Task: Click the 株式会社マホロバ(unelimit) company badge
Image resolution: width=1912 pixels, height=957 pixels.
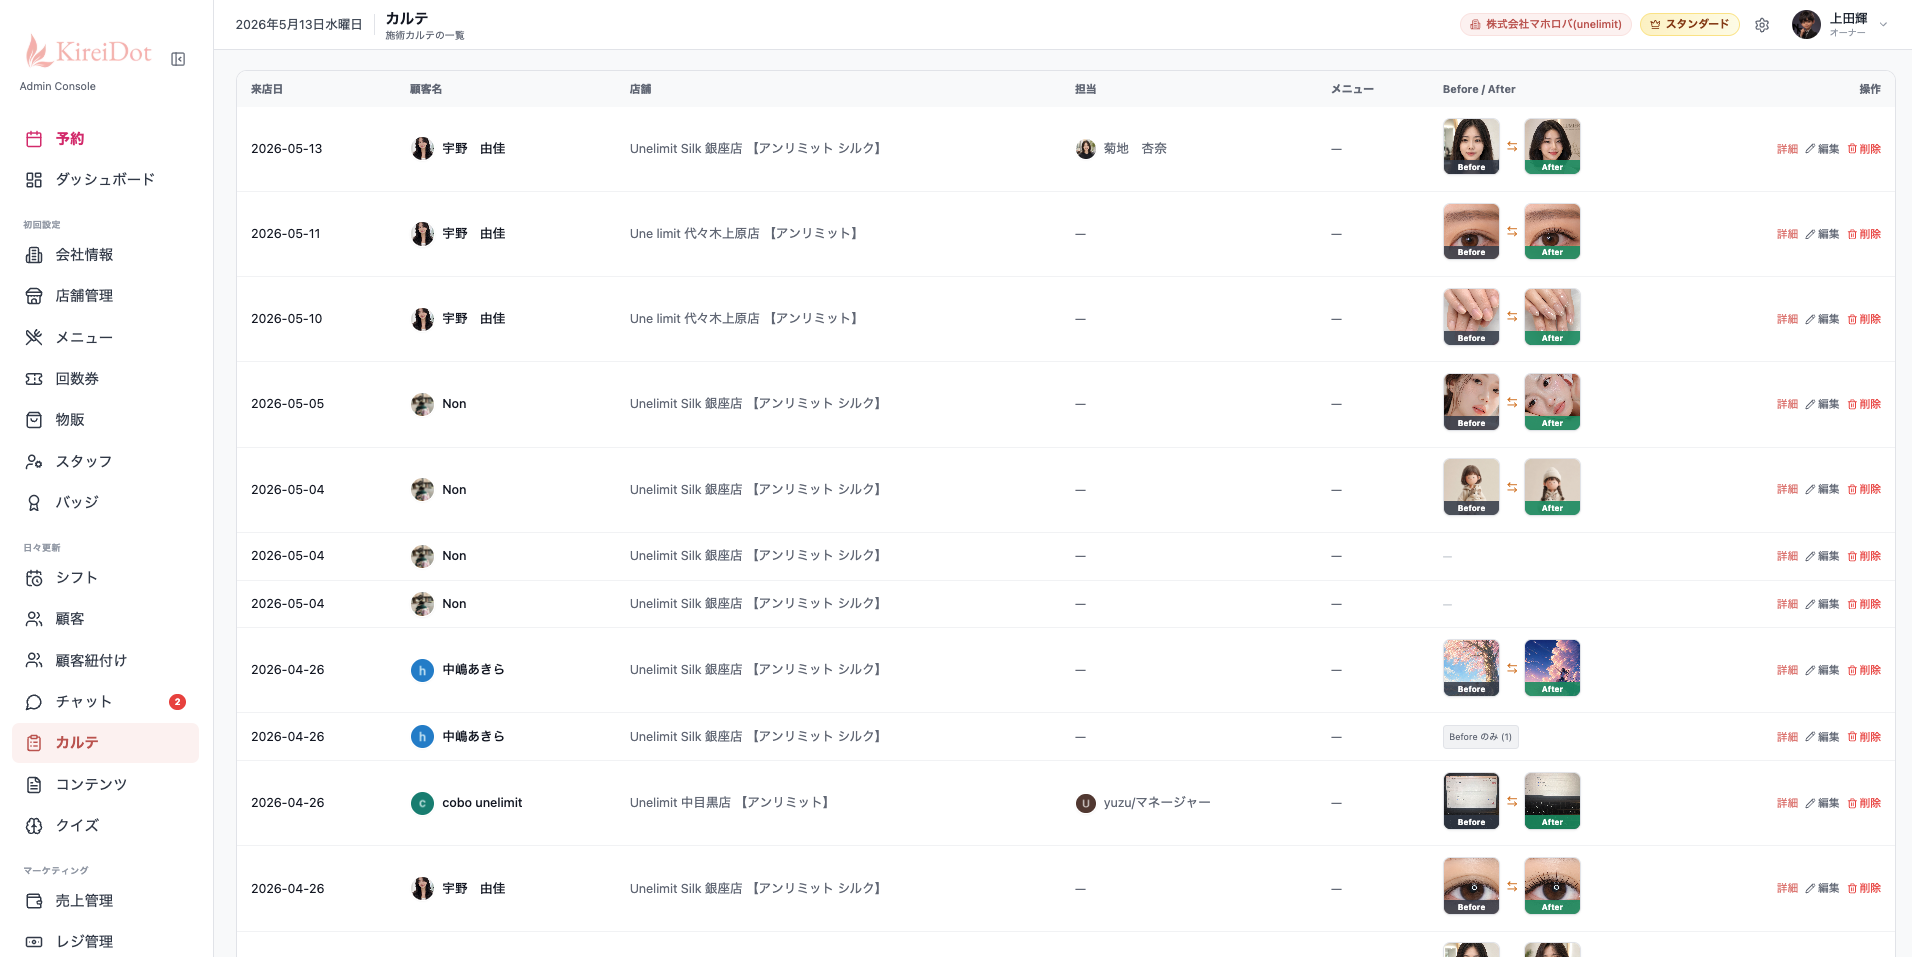Action: 1546,25
